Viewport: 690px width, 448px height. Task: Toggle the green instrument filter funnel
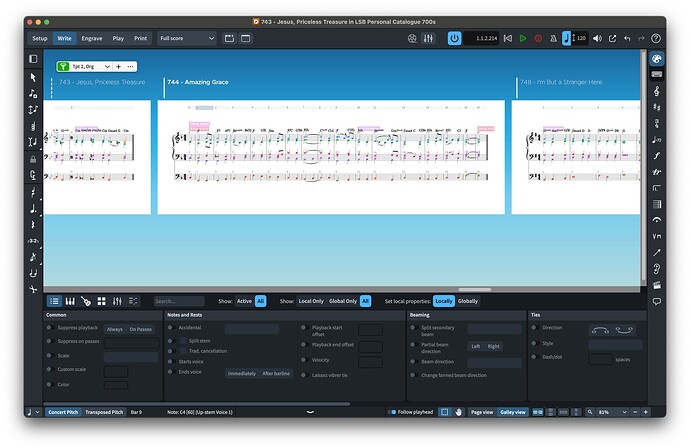(63, 66)
